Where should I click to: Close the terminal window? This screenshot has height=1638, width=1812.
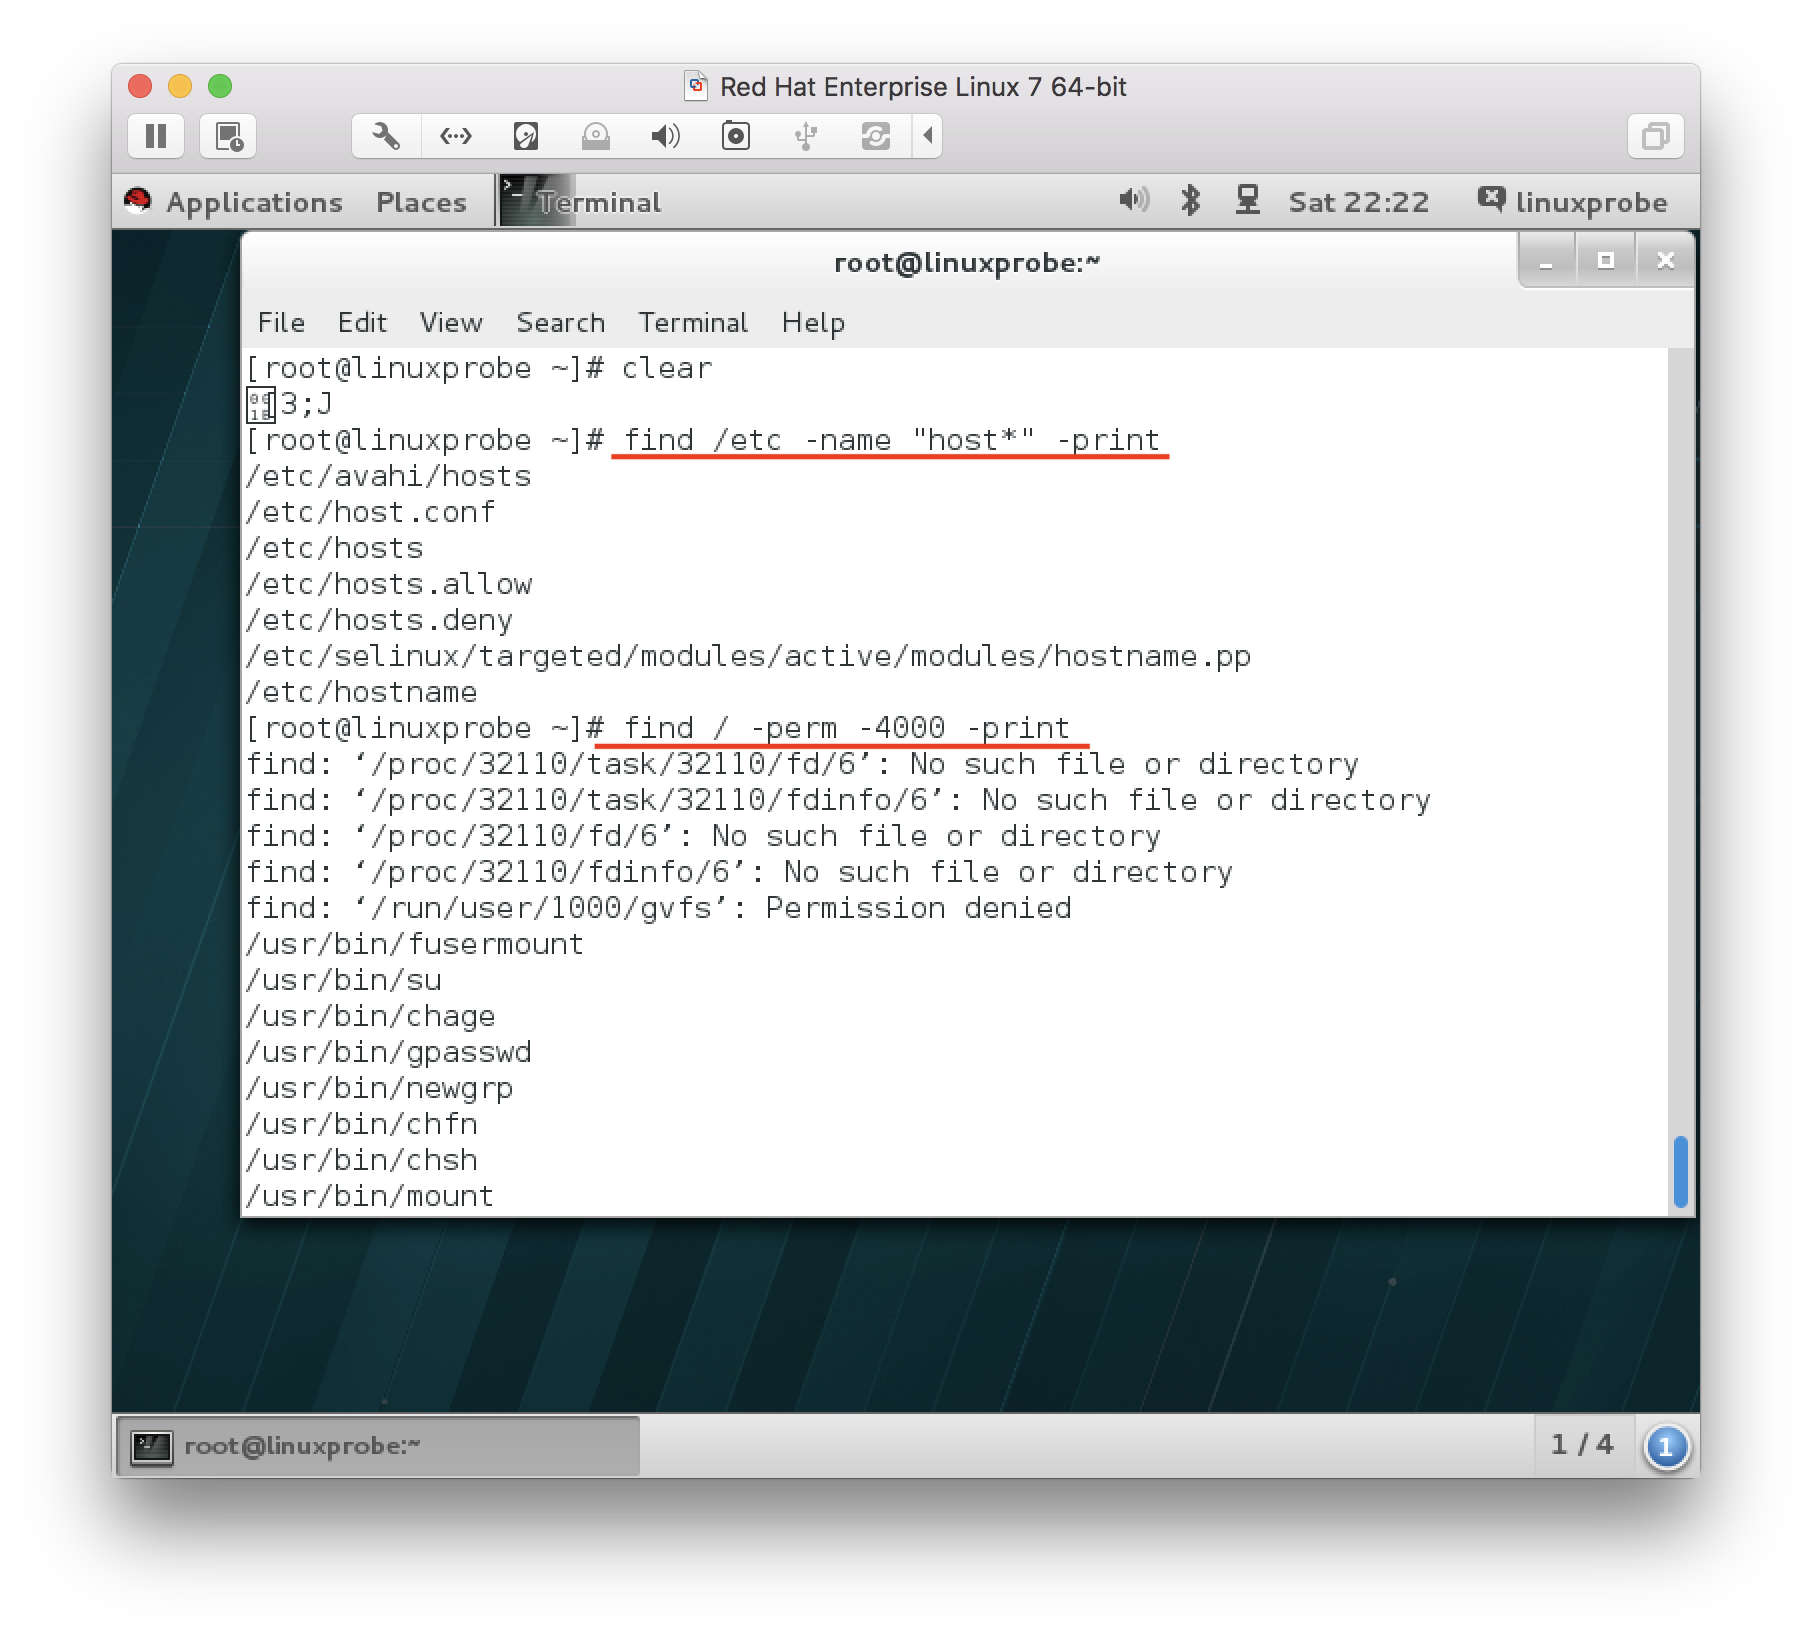1666,261
